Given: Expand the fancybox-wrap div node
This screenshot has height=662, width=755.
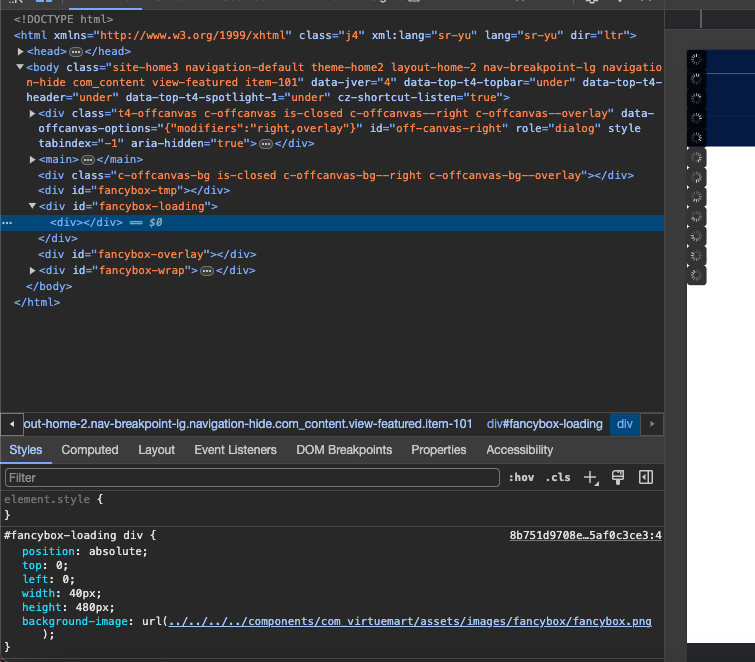Looking at the screenshot, I should click(x=32, y=270).
